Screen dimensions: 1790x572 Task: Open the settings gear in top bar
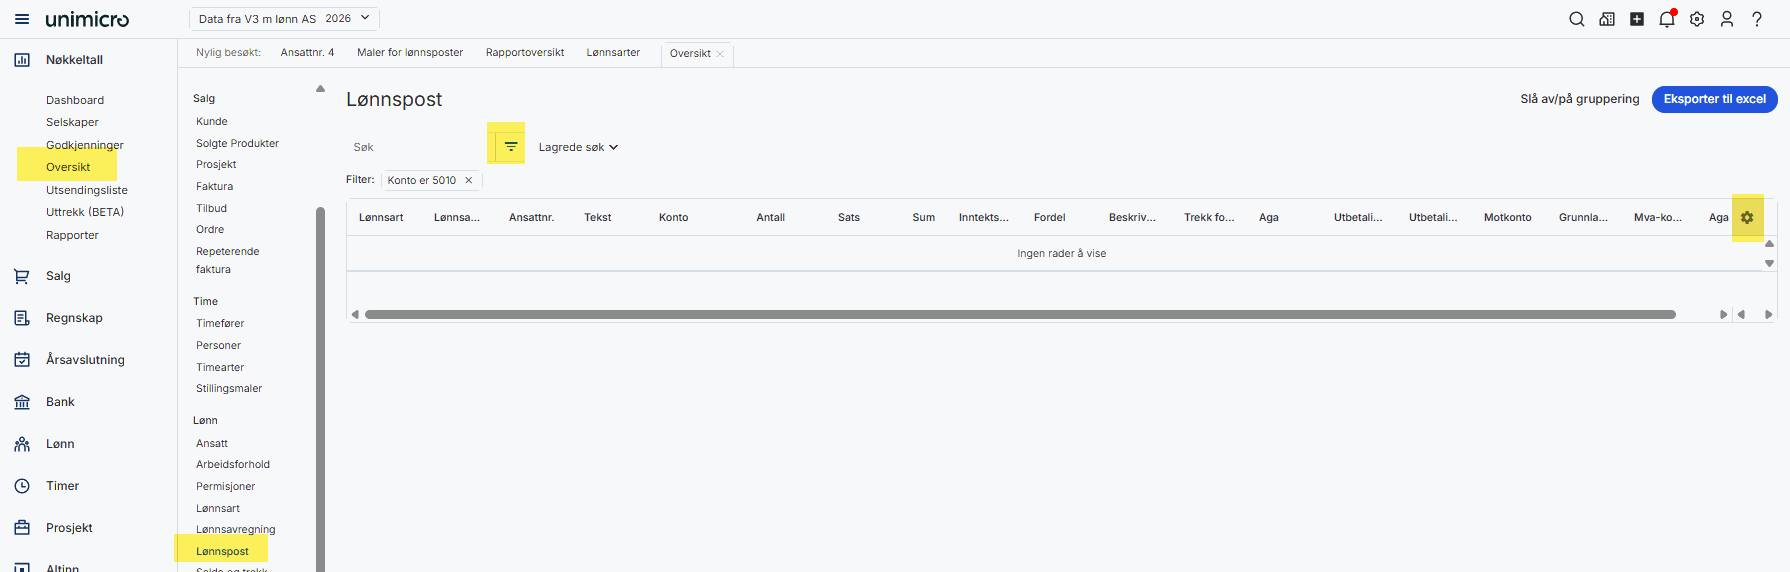click(1697, 19)
